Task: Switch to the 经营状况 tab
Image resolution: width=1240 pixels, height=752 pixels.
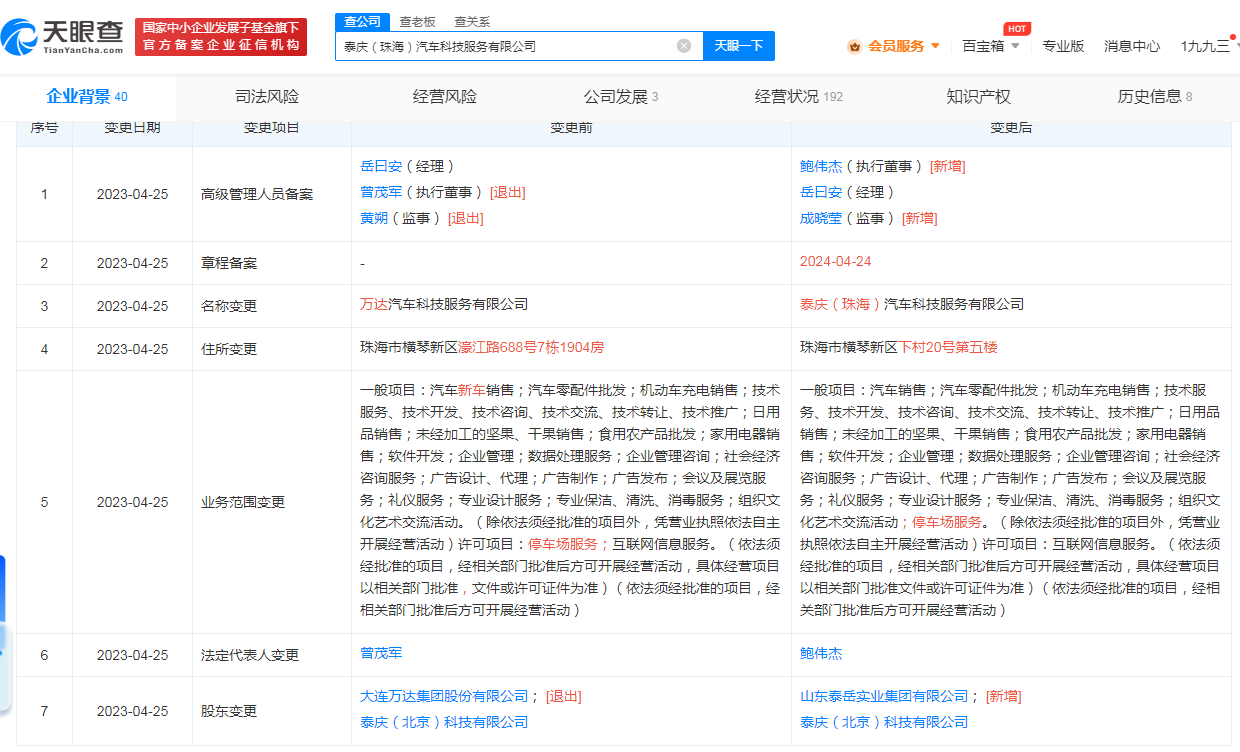Action: (798, 97)
